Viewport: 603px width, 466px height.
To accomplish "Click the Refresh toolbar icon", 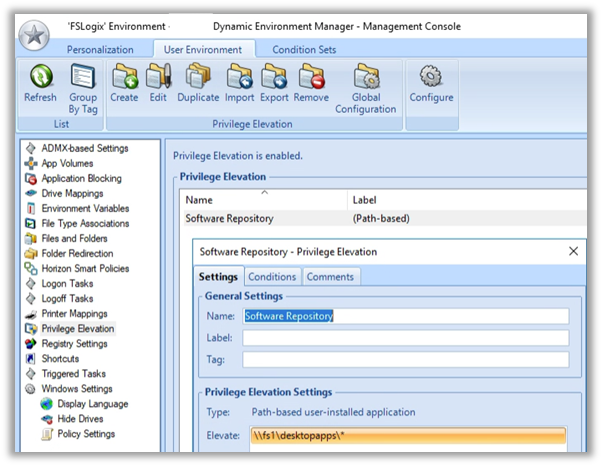I will click(x=40, y=77).
